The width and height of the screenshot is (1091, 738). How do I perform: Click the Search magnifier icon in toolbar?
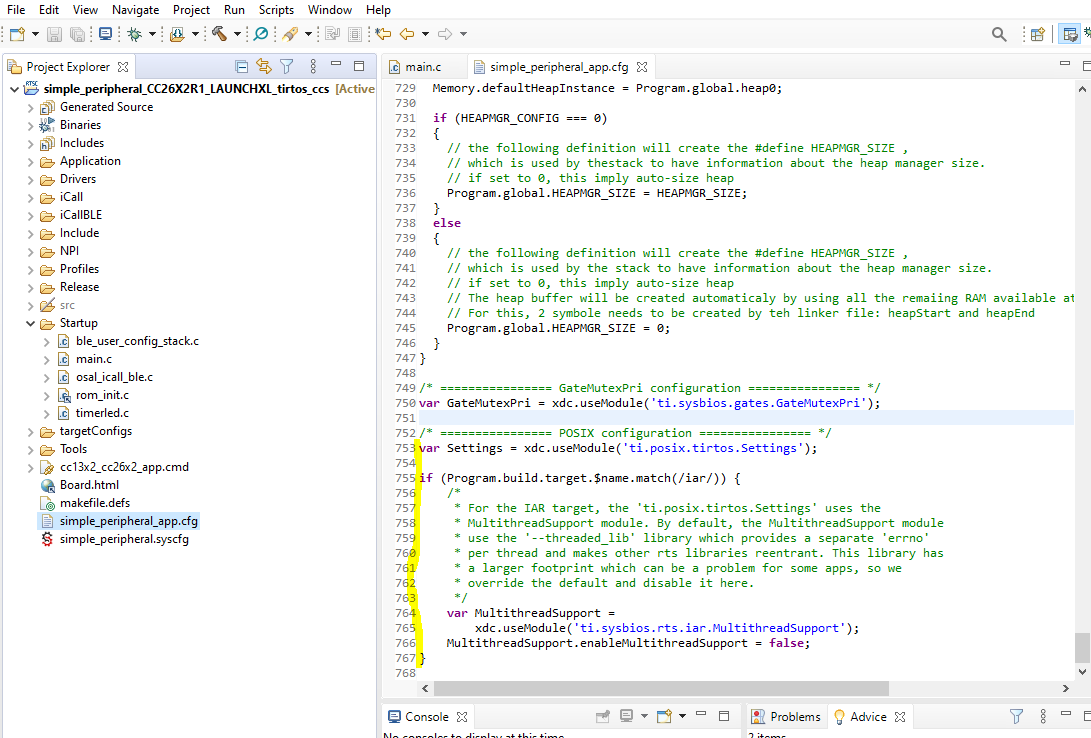click(999, 34)
